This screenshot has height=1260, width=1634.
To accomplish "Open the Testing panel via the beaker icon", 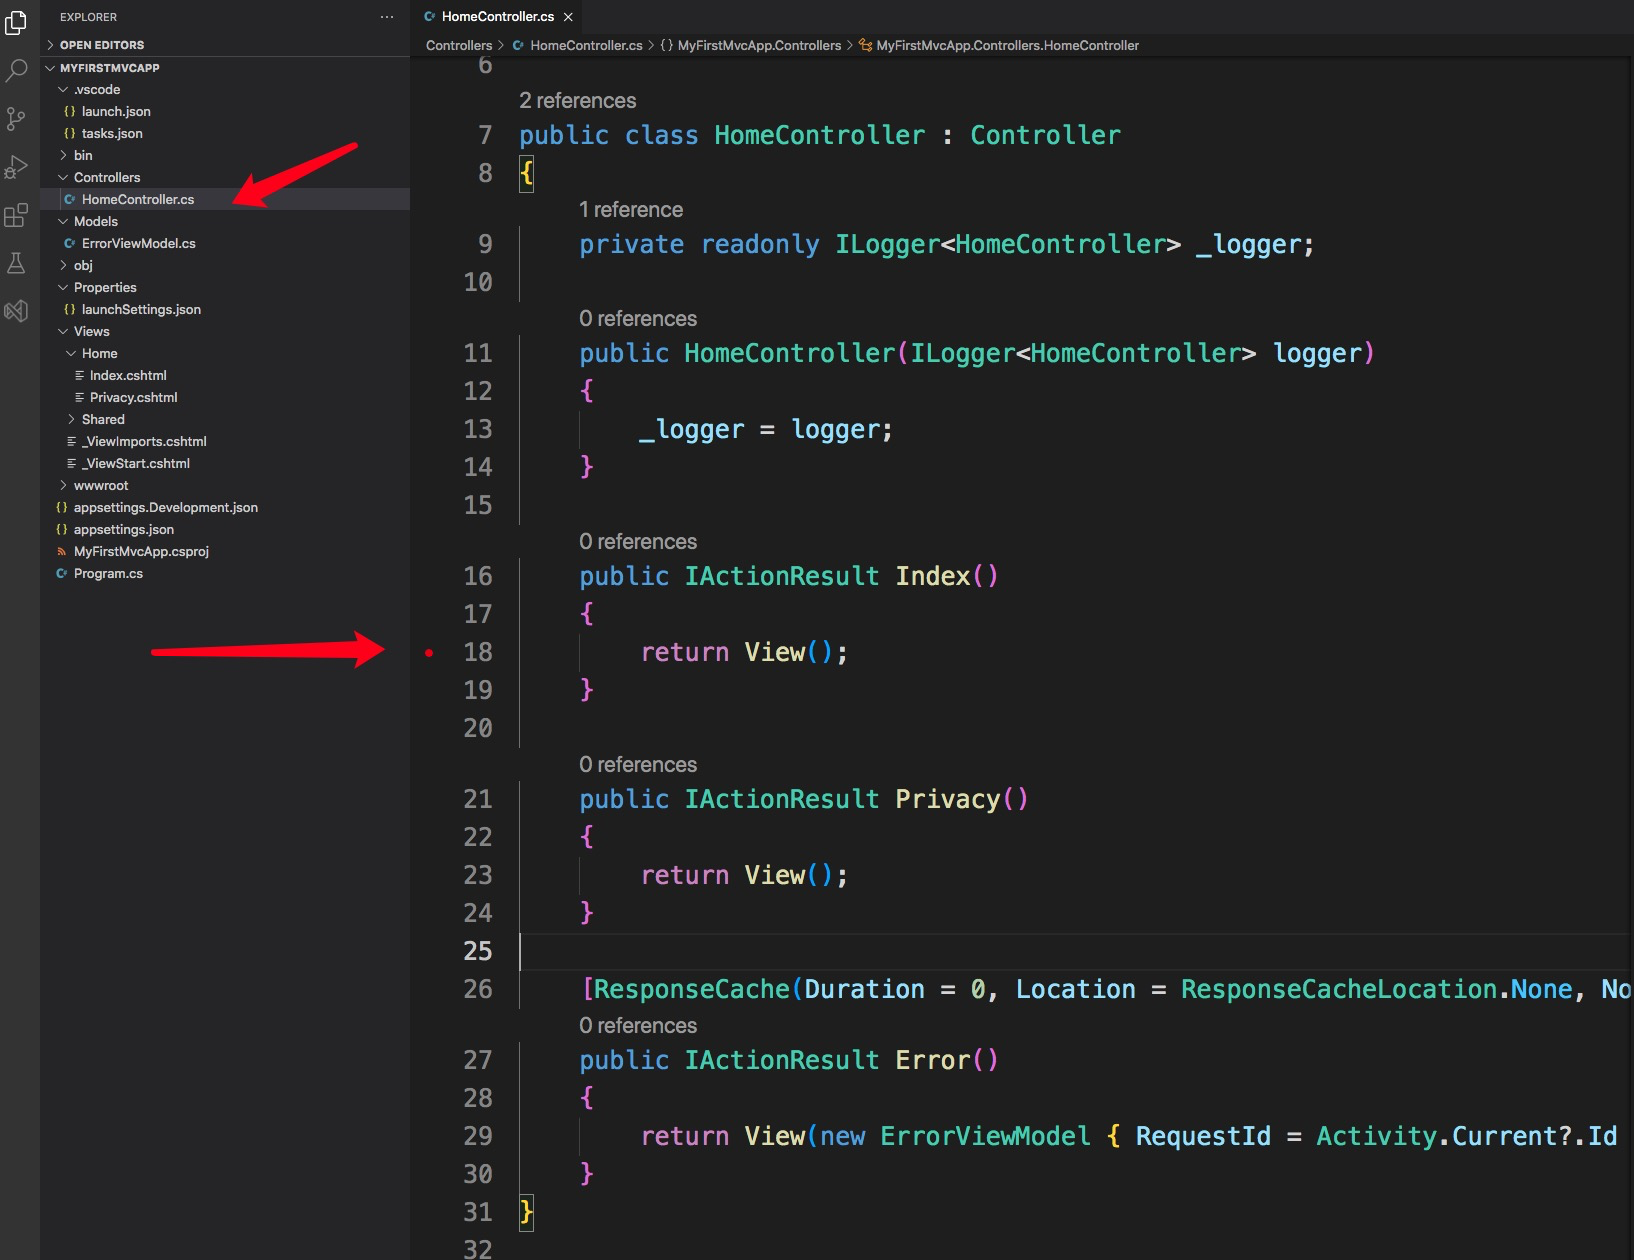I will (x=16, y=263).
